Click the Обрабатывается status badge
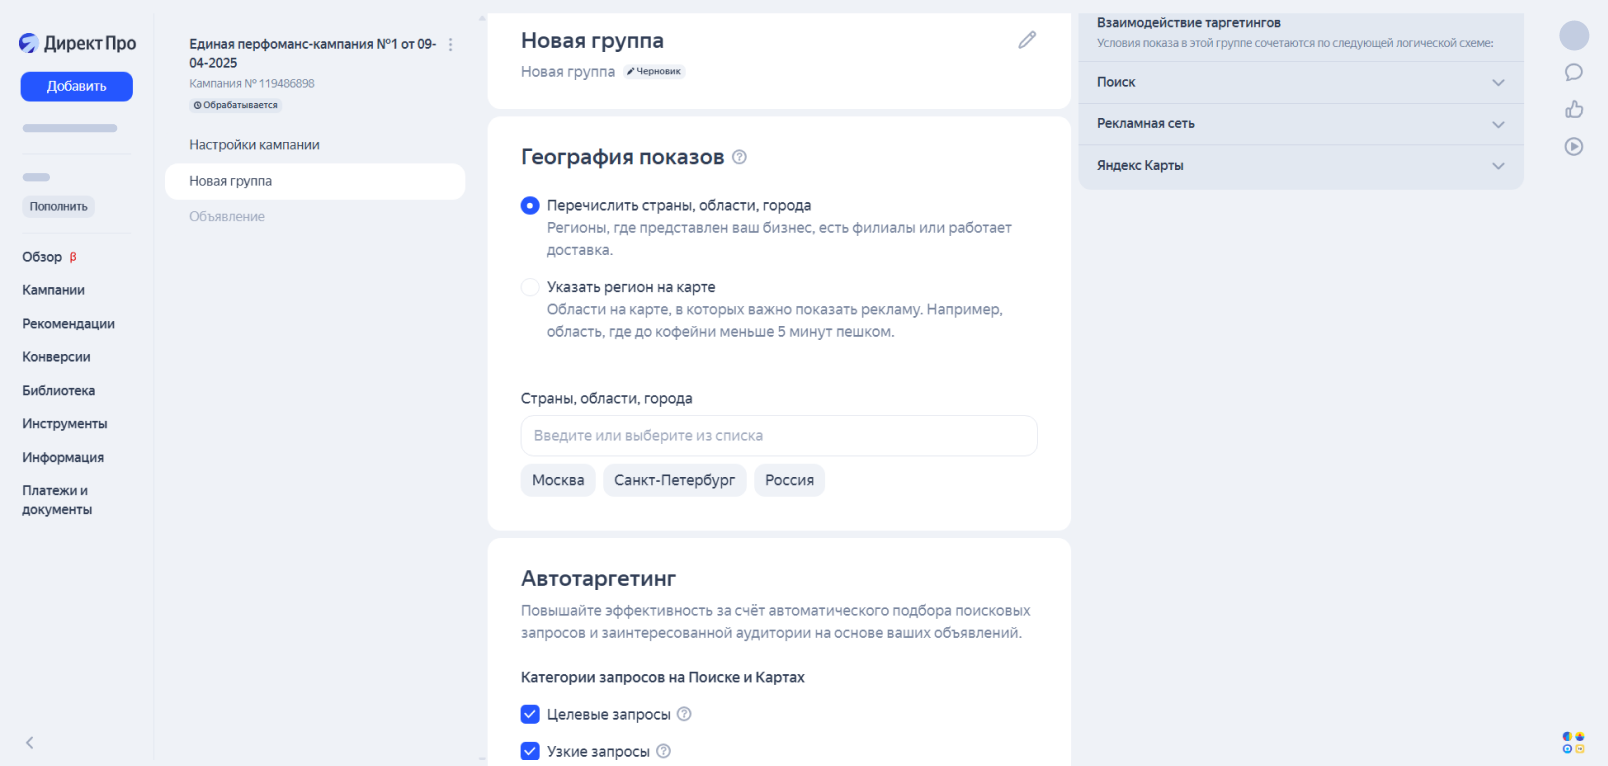Viewport: 1608px width, 766px height. click(x=236, y=105)
